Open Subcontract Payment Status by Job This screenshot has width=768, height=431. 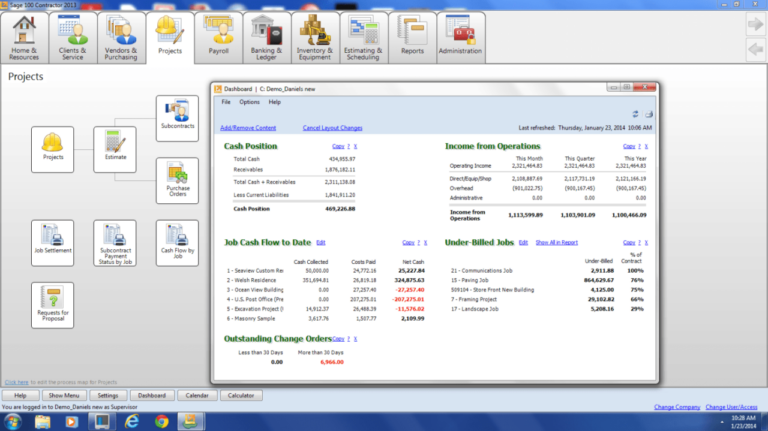click(x=114, y=243)
